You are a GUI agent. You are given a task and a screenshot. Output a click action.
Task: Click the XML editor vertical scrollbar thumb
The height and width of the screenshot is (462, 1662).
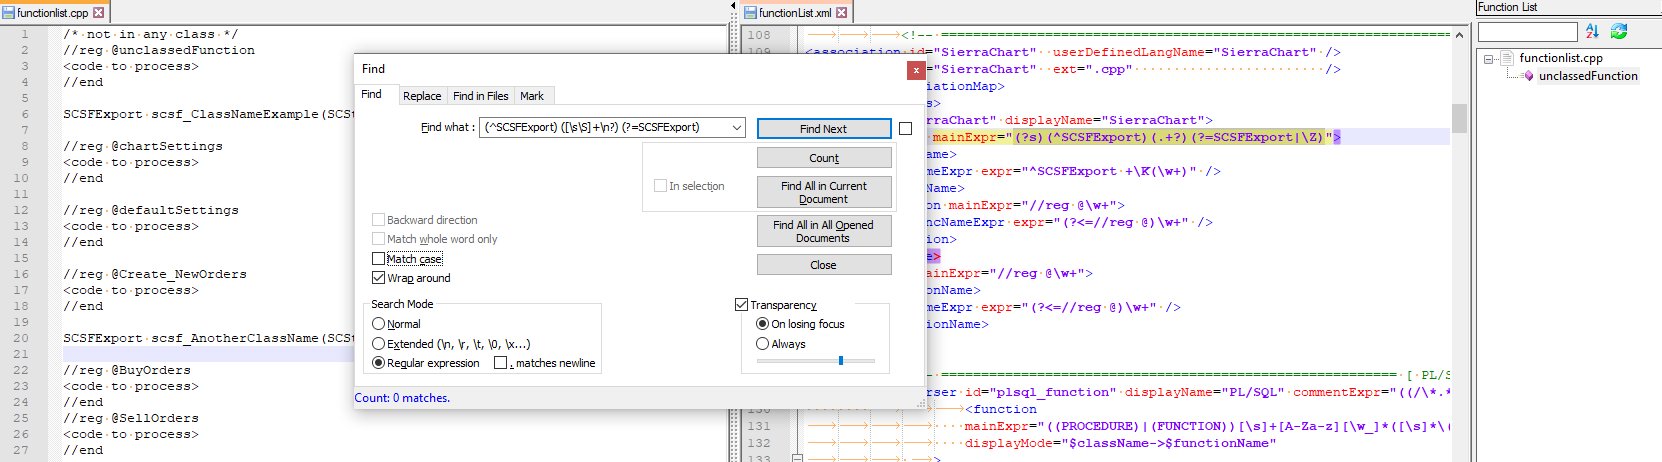point(1459,118)
